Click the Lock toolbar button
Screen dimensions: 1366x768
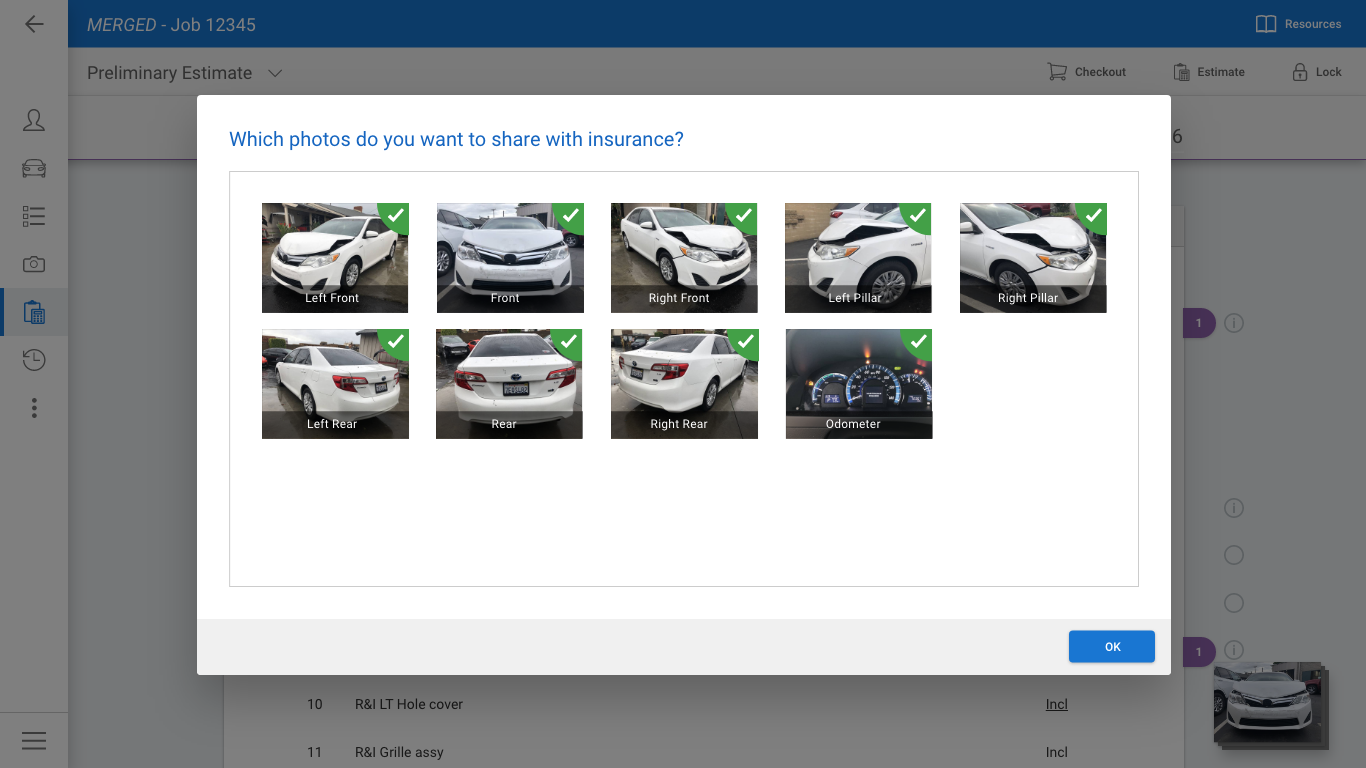[1316, 72]
